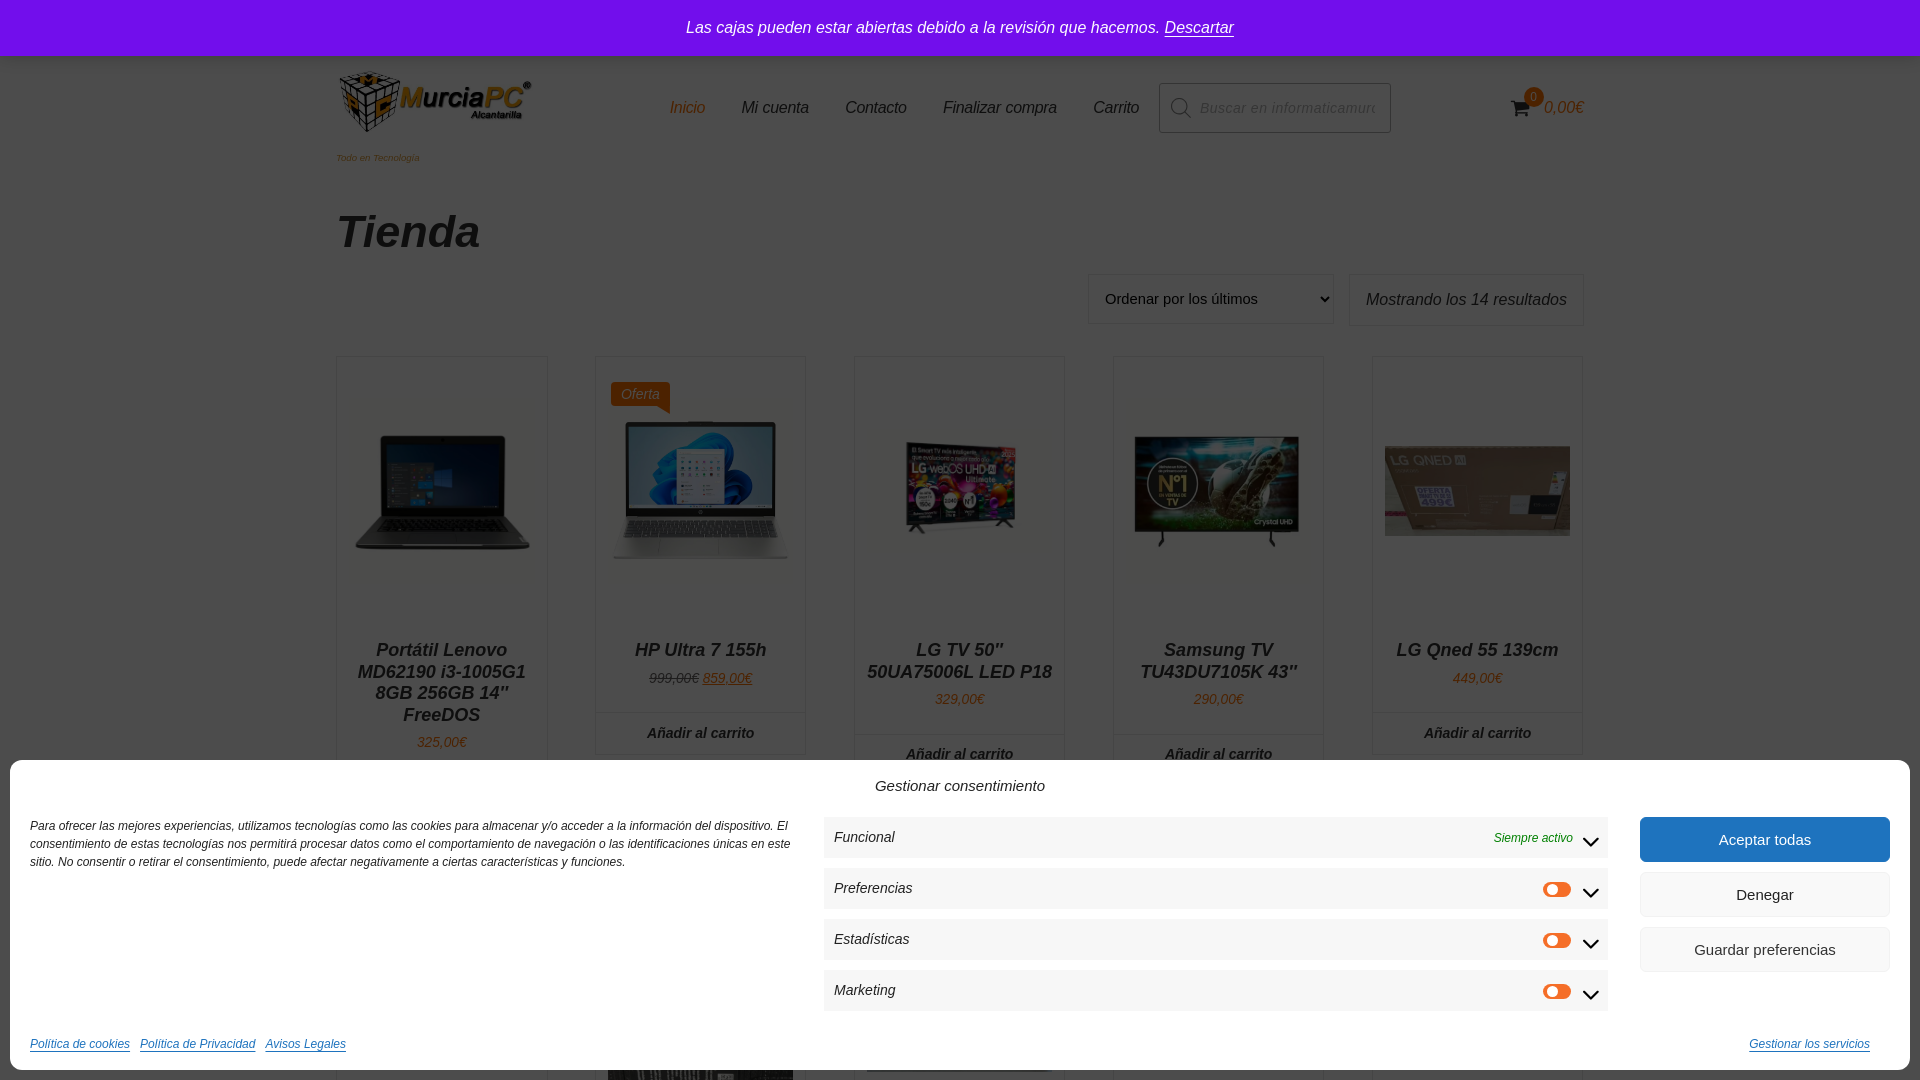Expand the Estadísticas section chevron
Viewport: 1920px width, 1080px height.
point(1590,943)
